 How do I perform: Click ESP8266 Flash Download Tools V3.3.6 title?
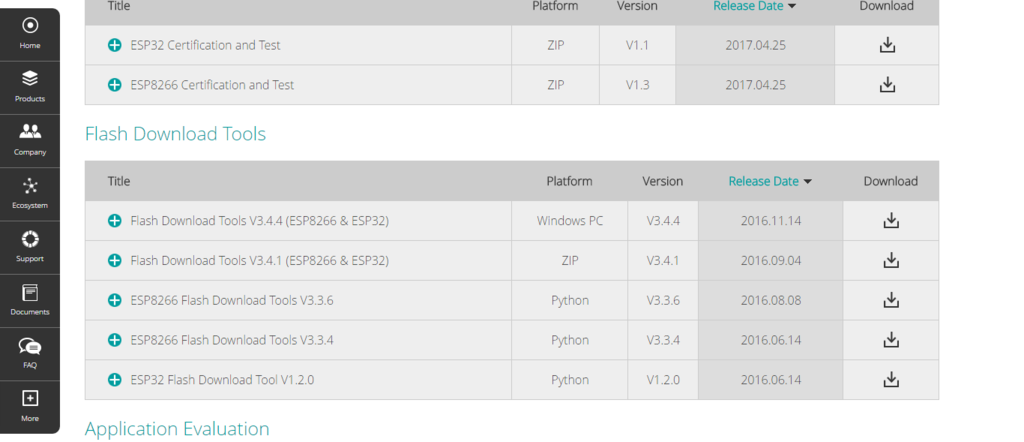click(232, 300)
